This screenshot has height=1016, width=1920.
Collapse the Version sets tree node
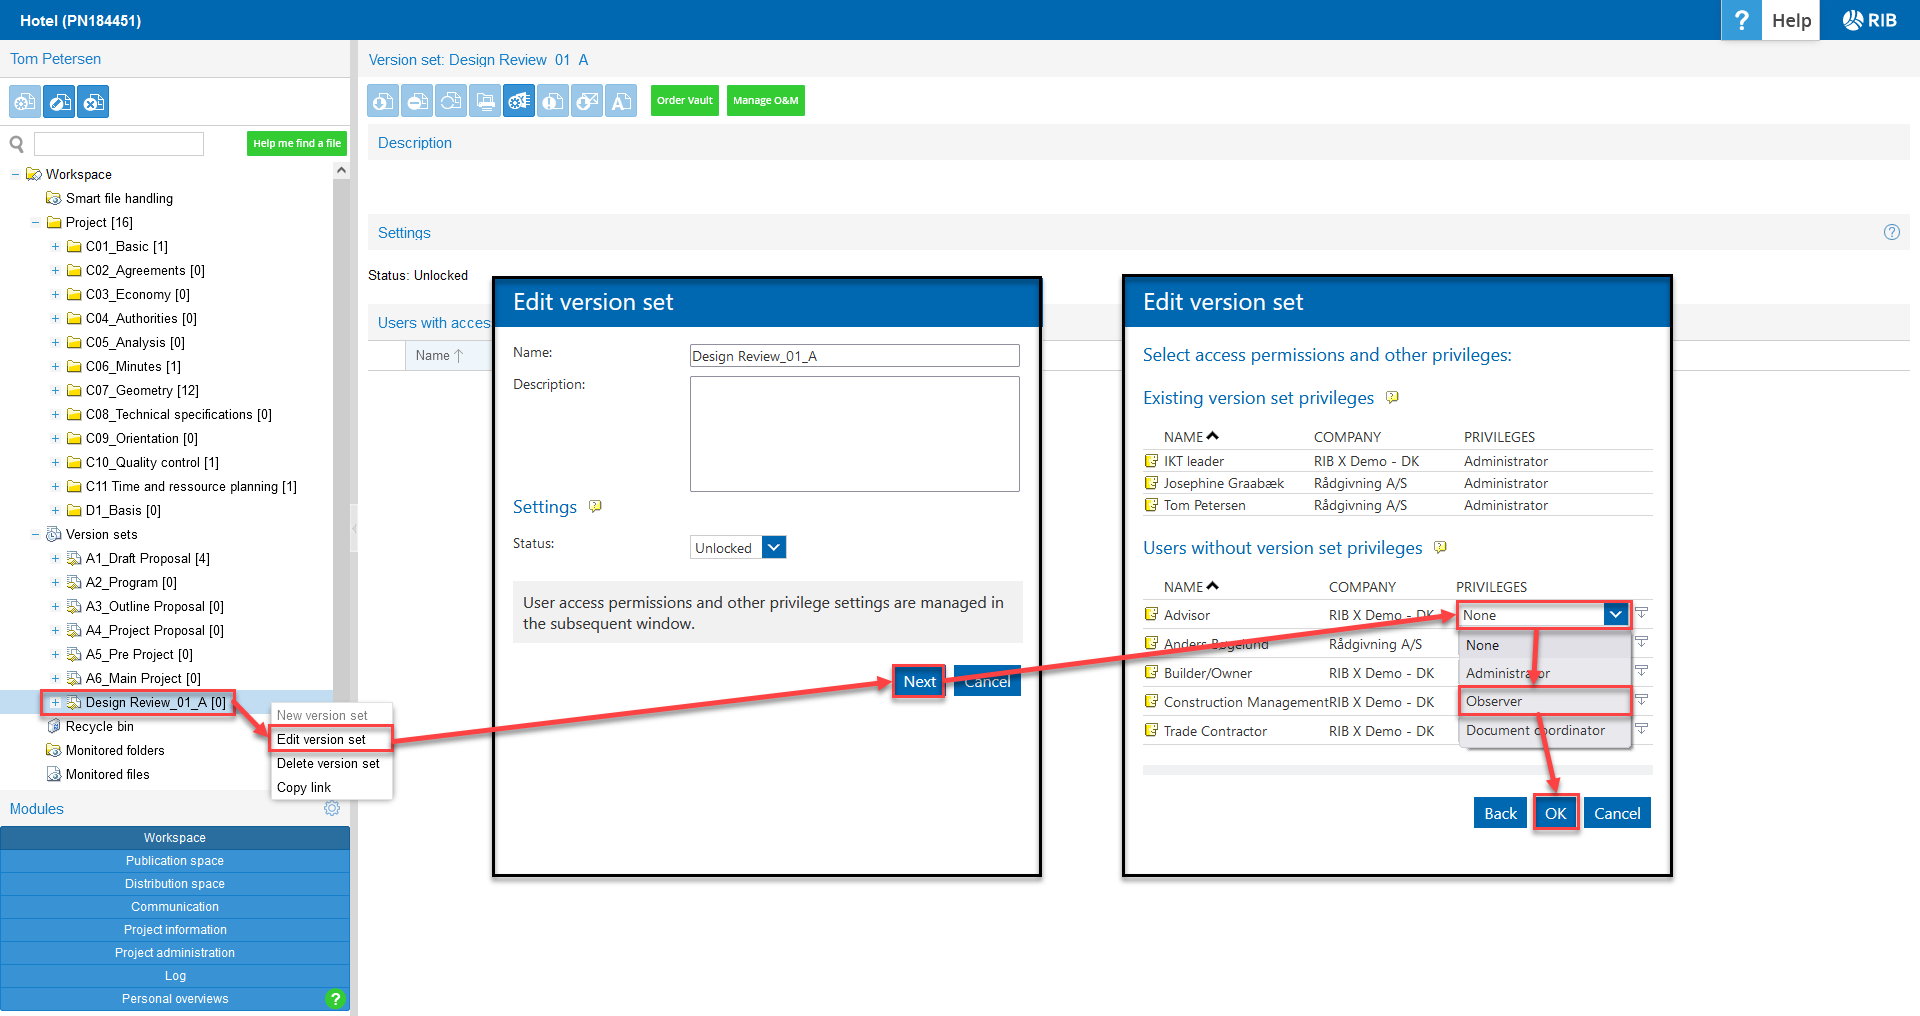35,534
